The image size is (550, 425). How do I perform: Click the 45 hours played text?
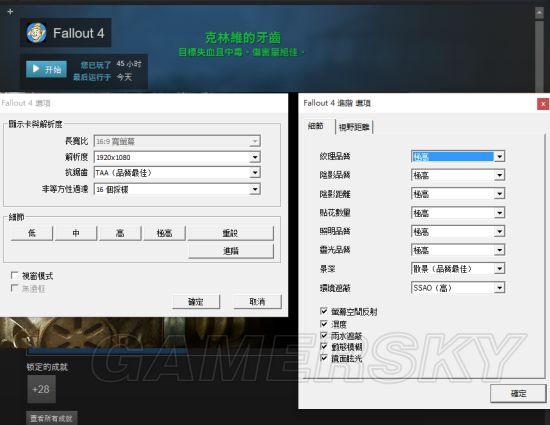point(129,64)
